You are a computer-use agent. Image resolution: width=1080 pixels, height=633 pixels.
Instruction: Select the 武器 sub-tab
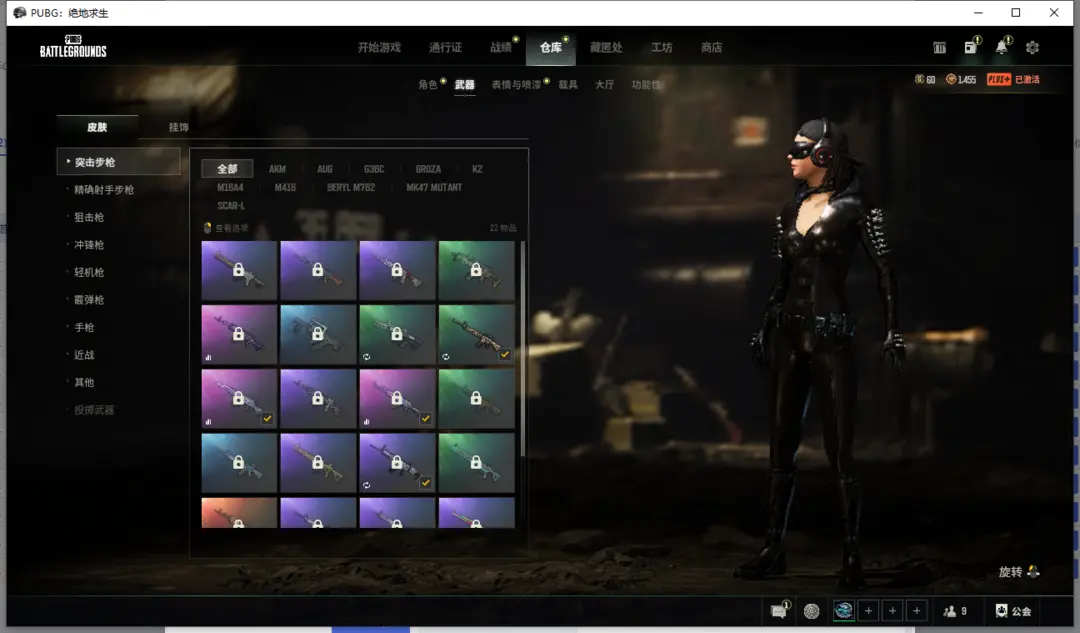click(464, 84)
